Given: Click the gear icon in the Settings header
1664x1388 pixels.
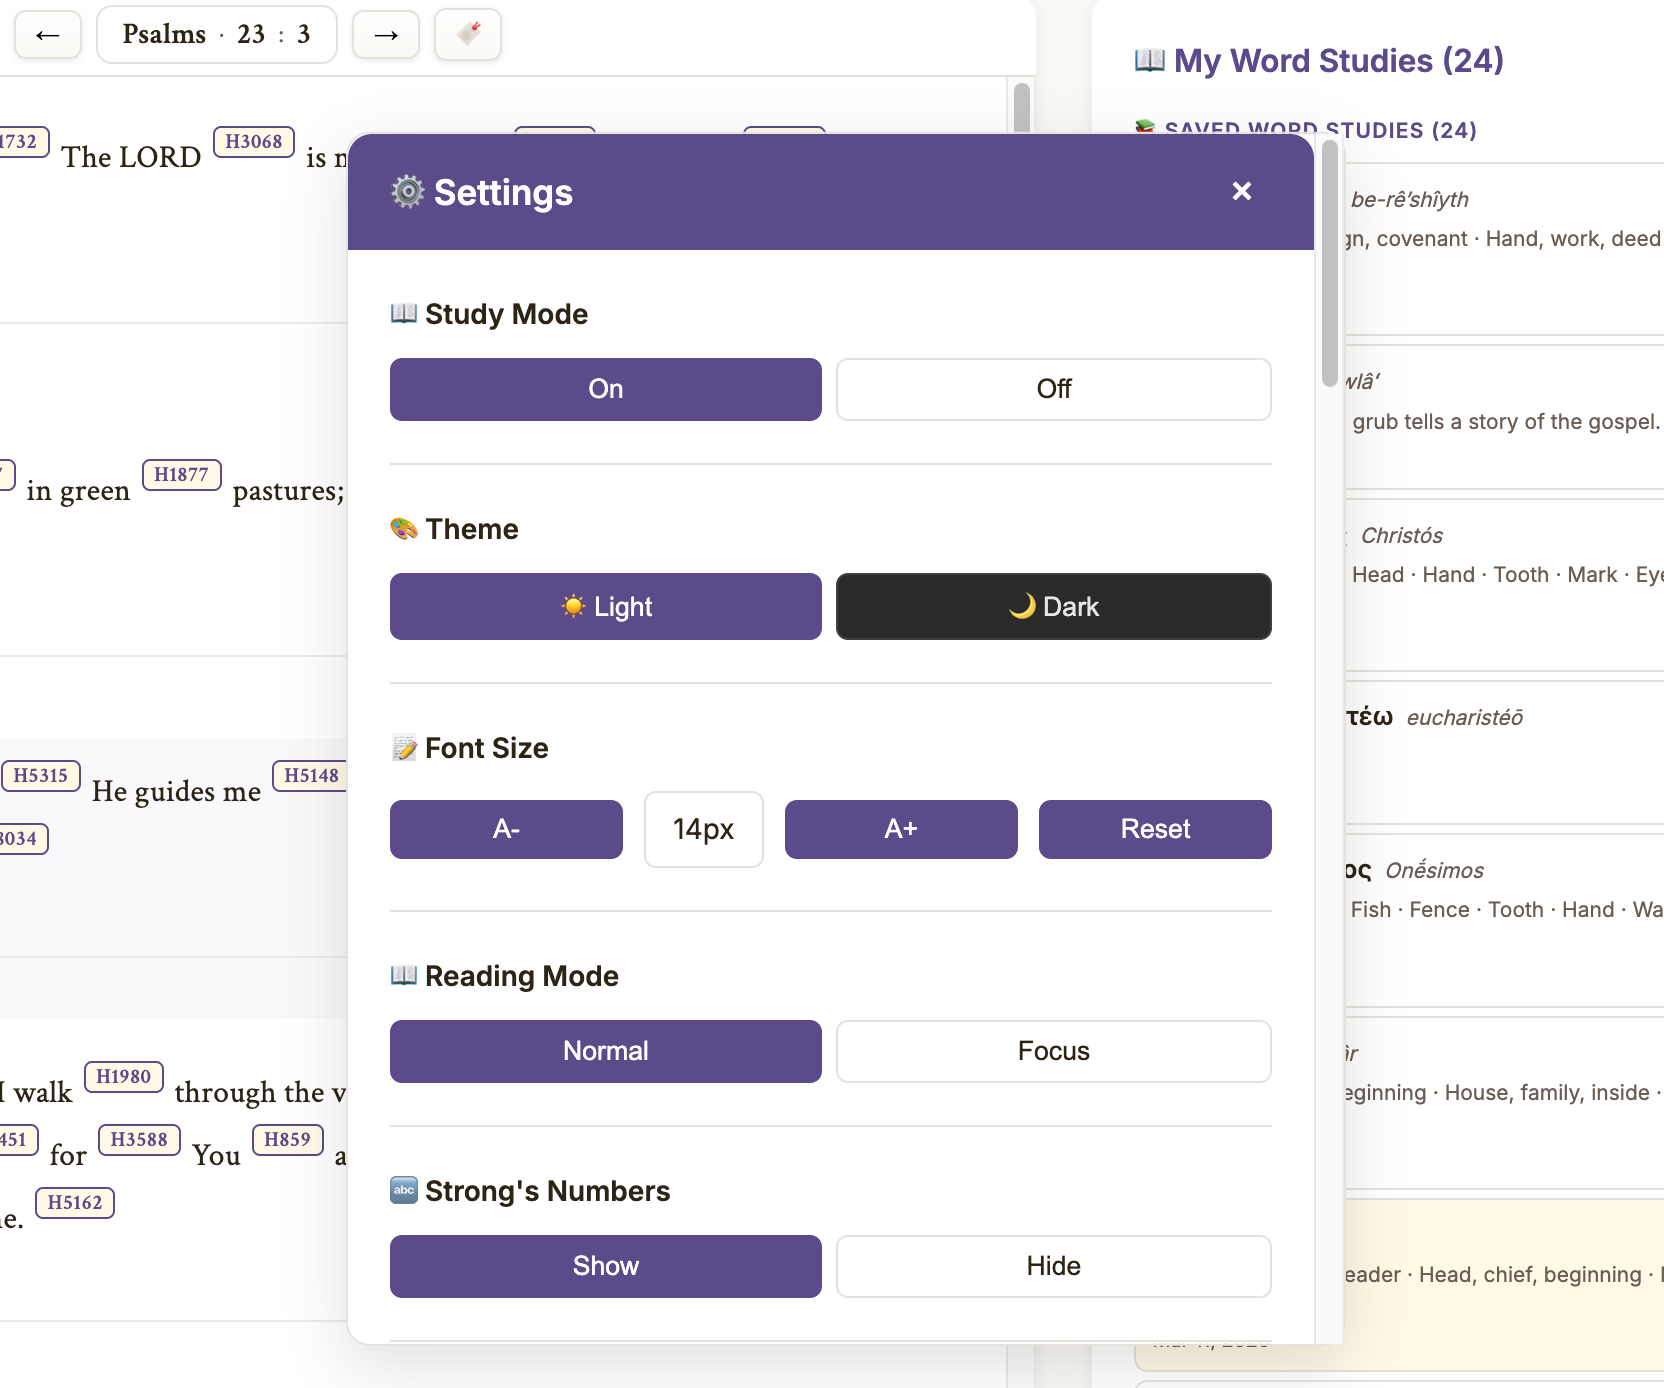Looking at the screenshot, I should click(x=406, y=193).
